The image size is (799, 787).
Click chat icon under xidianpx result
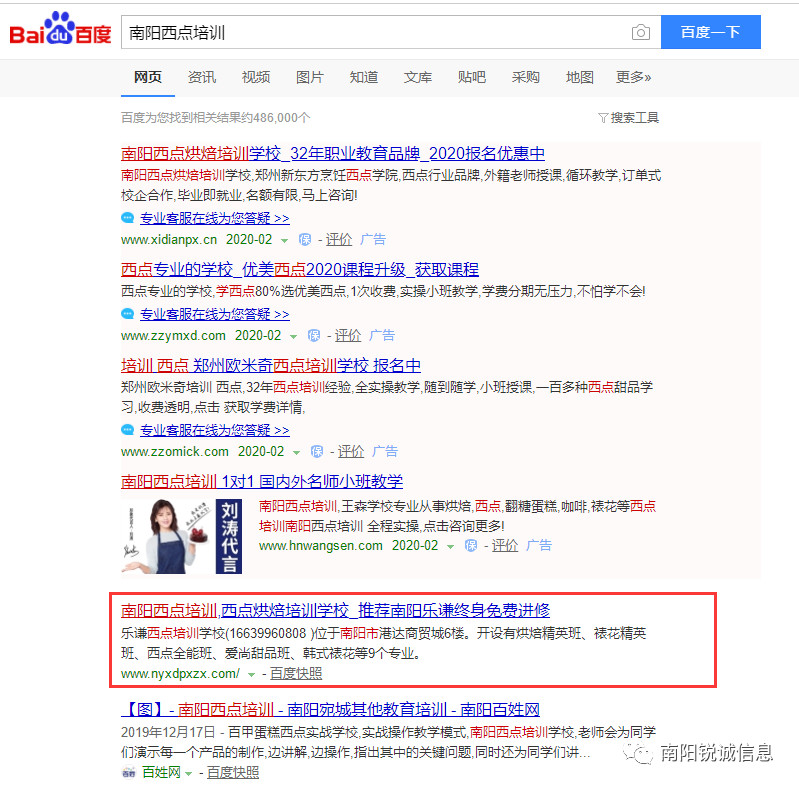(x=127, y=218)
